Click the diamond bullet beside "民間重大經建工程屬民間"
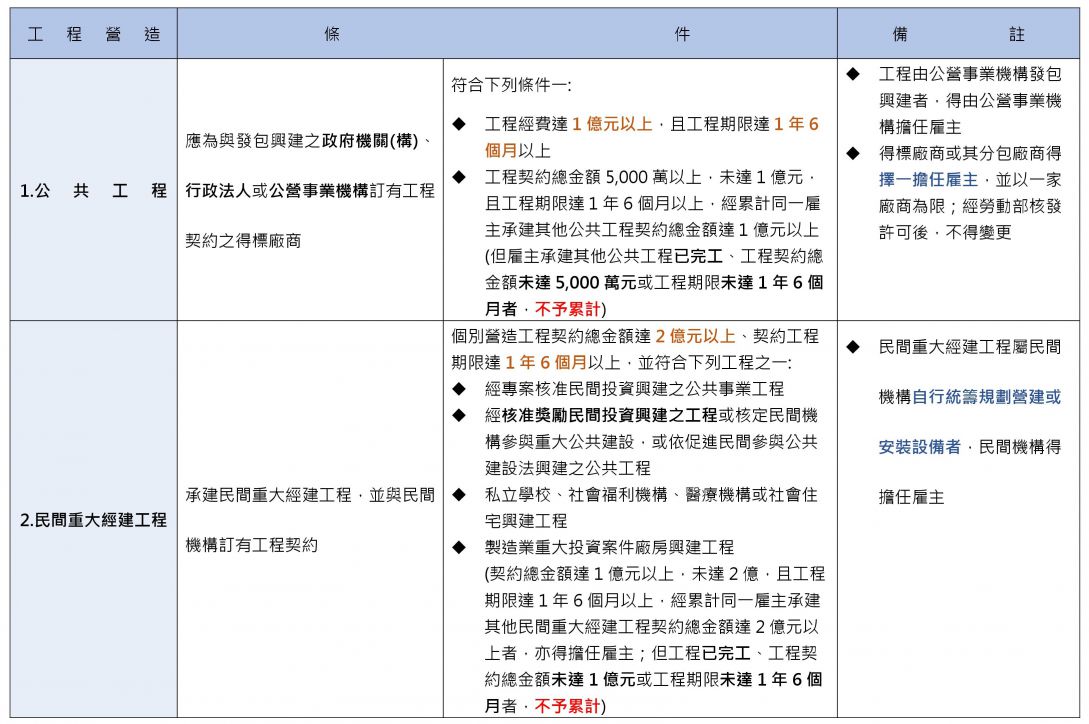Screen dimensions: 1089x724 pos(852,347)
